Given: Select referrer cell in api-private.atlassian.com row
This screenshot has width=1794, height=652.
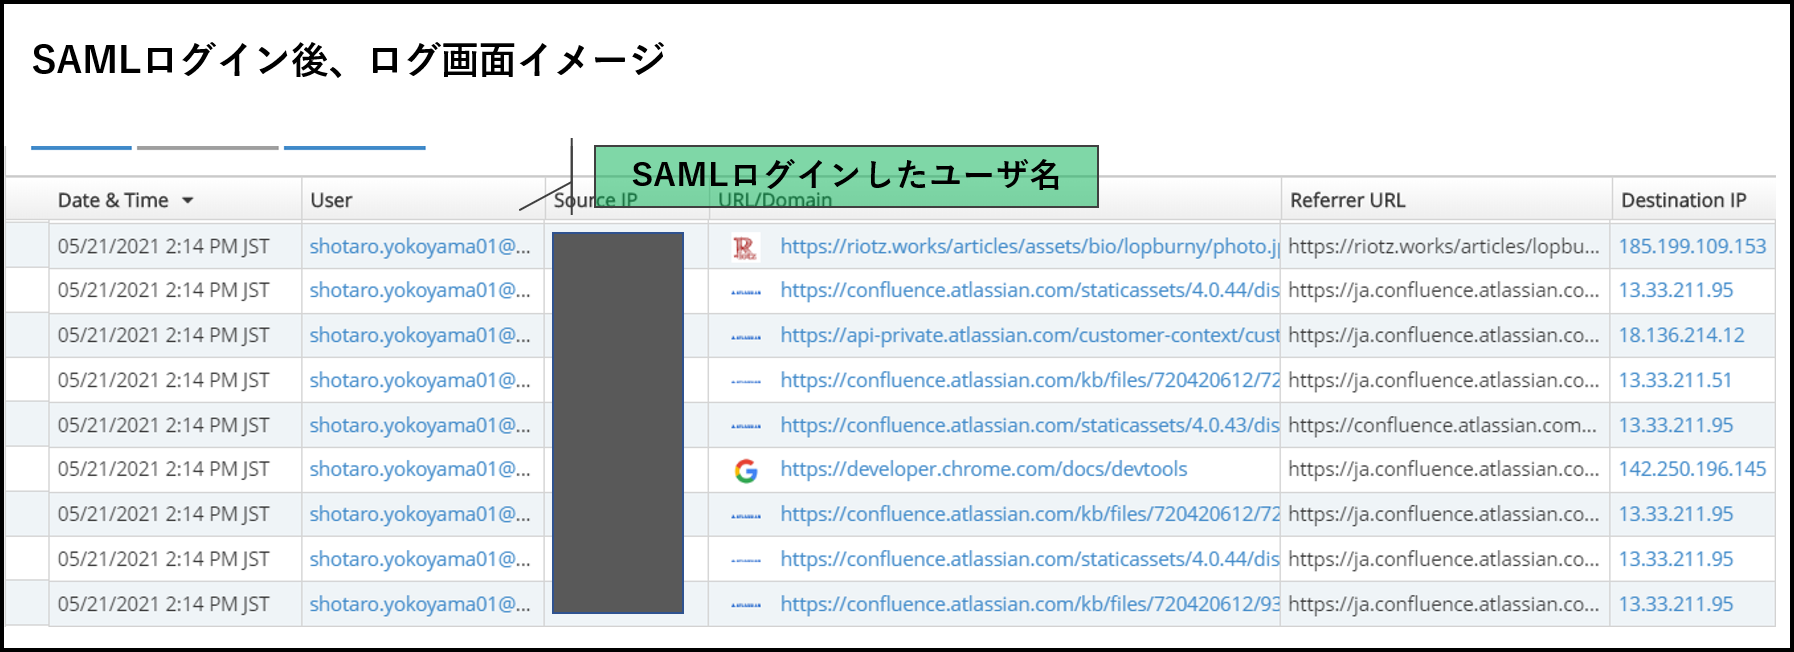Looking at the screenshot, I should pyautogui.click(x=1444, y=335).
